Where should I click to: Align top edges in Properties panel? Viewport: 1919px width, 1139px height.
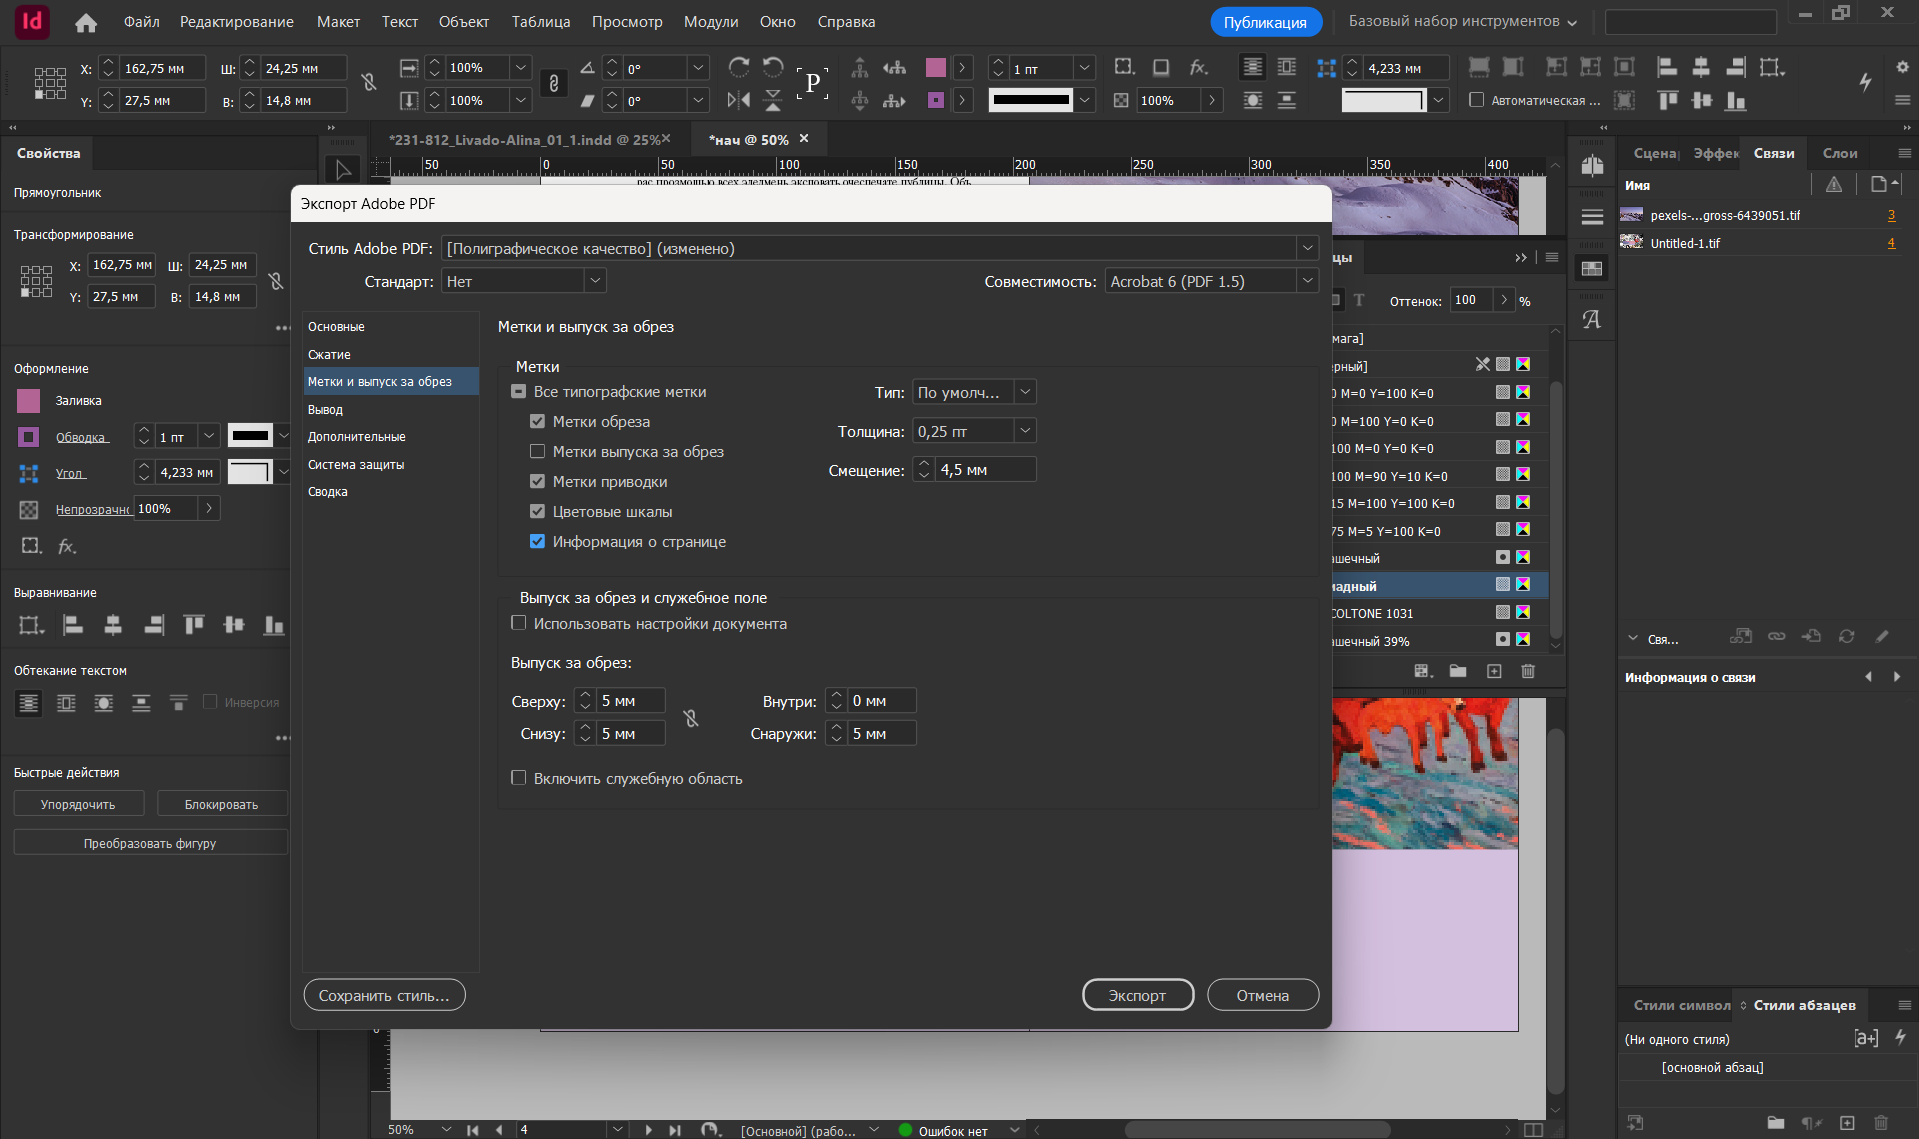[x=194, y=626]
